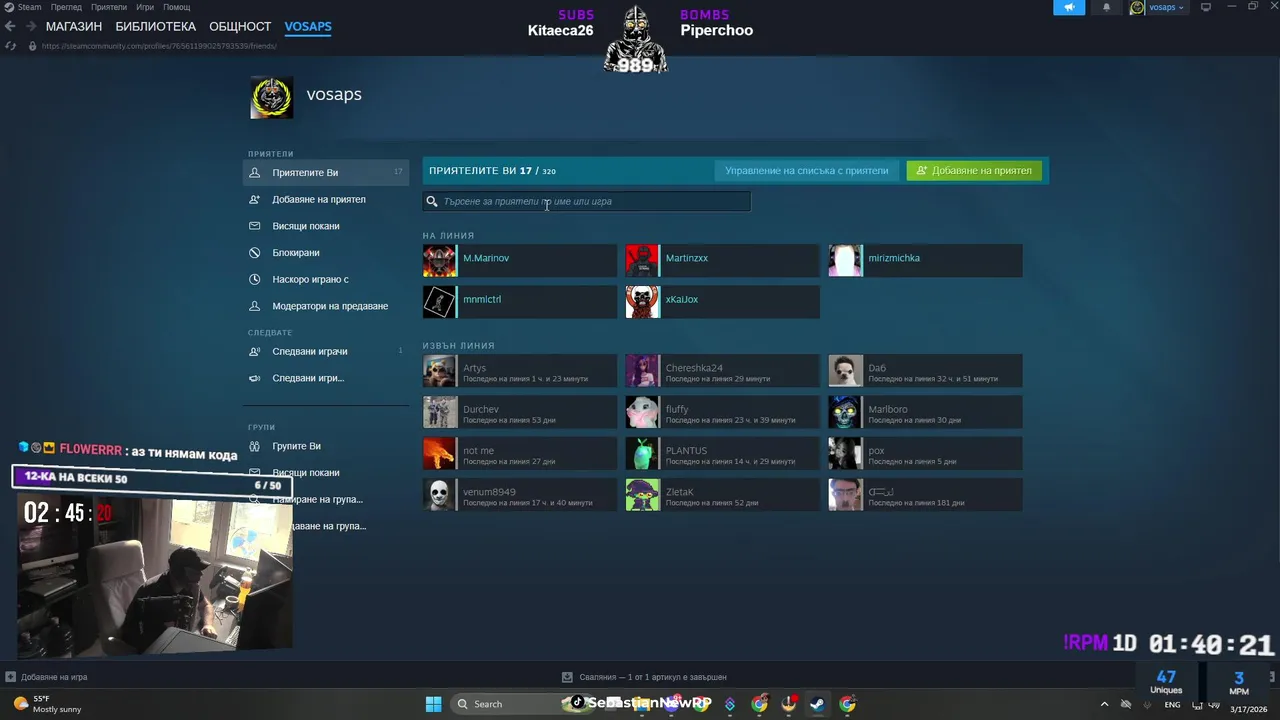
Task: Open the weather widget in taskbar
Action: tap(48, 704)
